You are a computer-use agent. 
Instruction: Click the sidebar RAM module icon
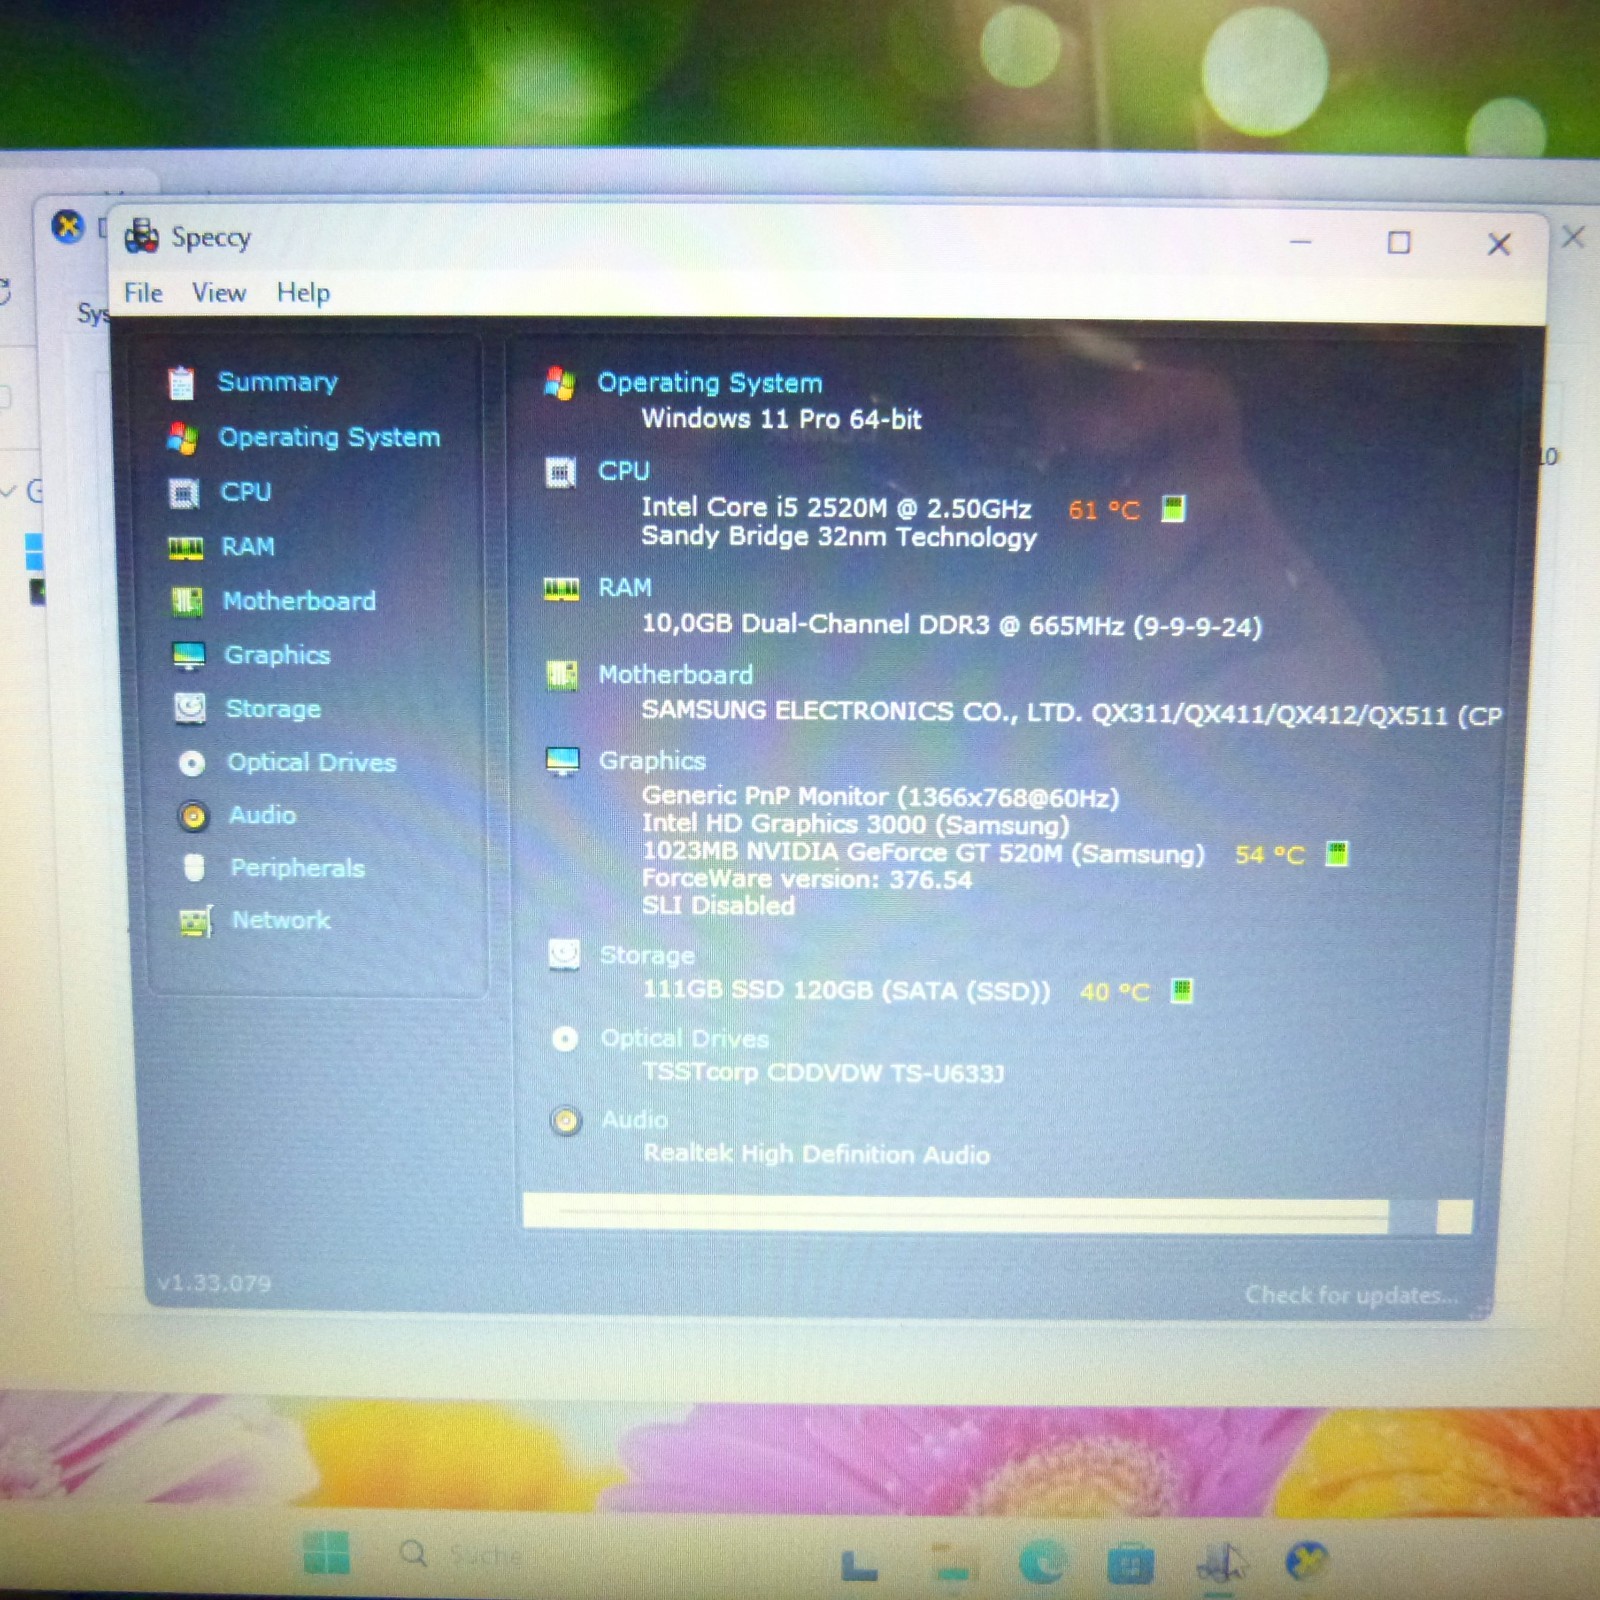(185, 548)
